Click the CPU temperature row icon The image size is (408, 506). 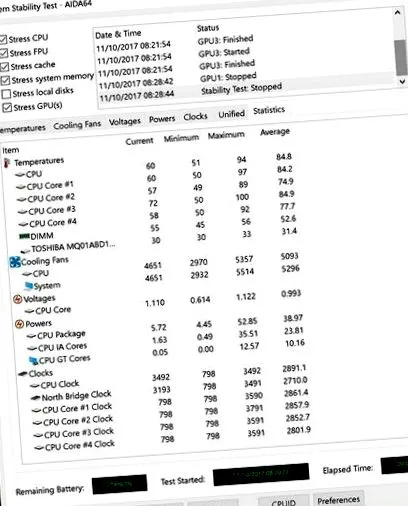20,174
